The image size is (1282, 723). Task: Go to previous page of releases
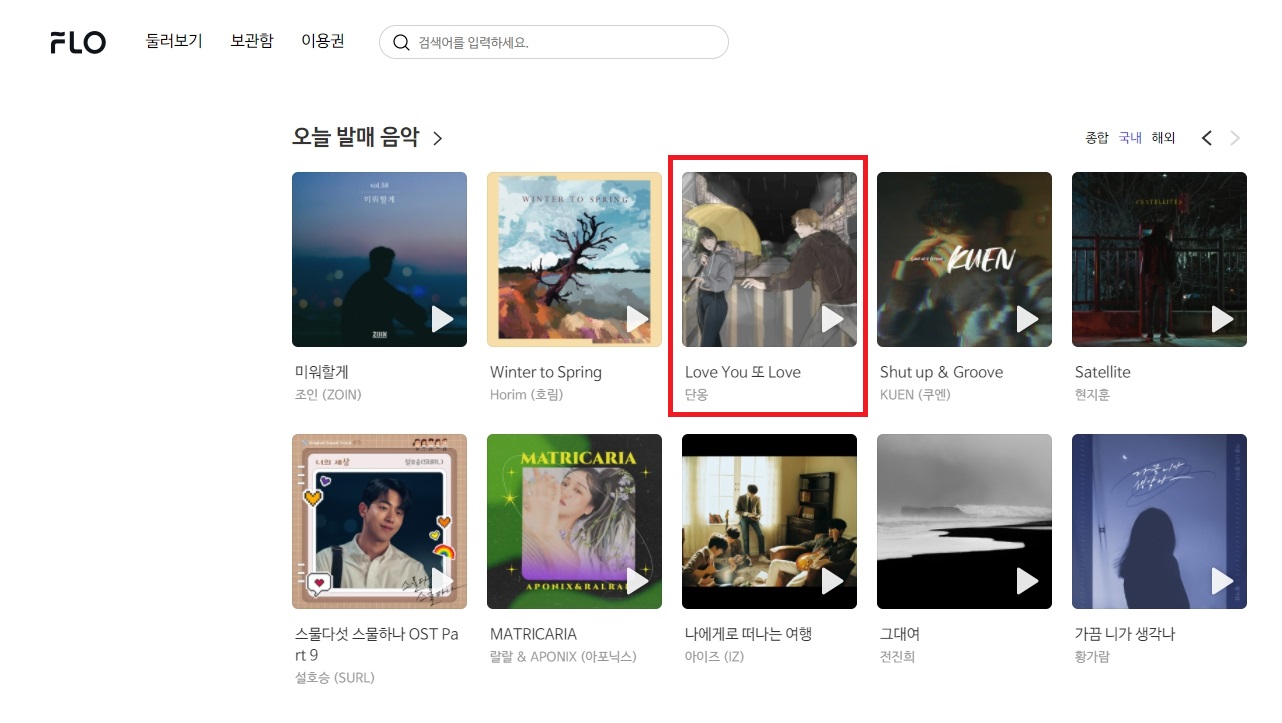pos(1207,138)
